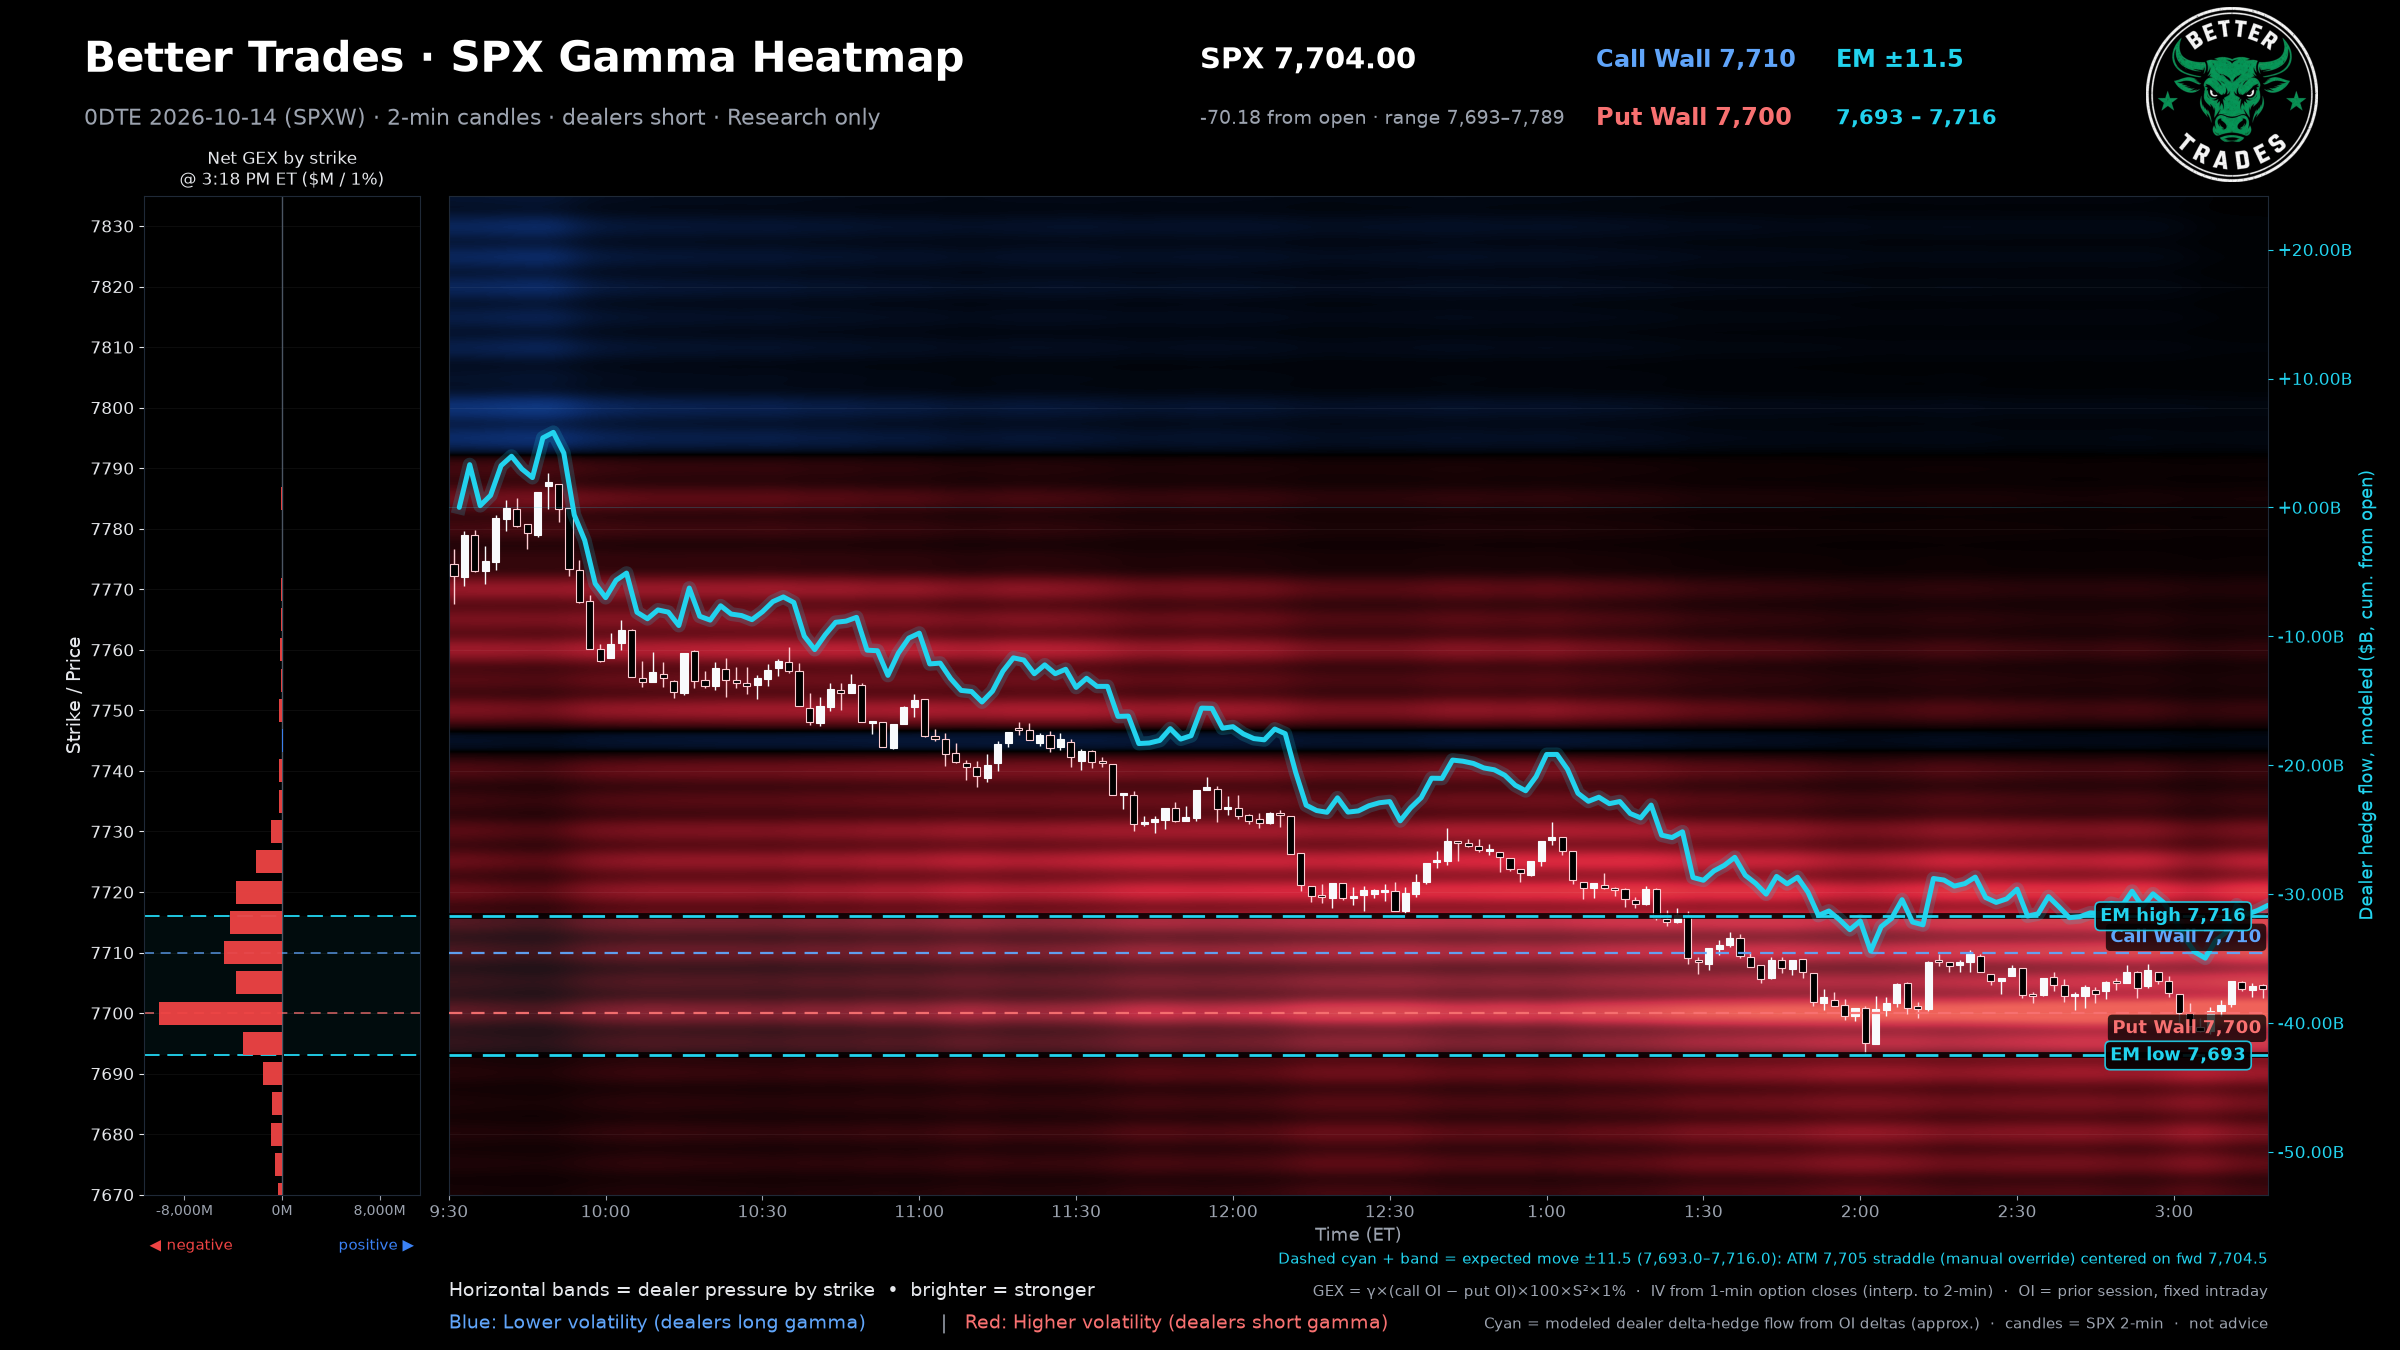Click the Call Wall 7,710 chart label
This screenshot has width=2400, height=1350.
pos(2185,937)
